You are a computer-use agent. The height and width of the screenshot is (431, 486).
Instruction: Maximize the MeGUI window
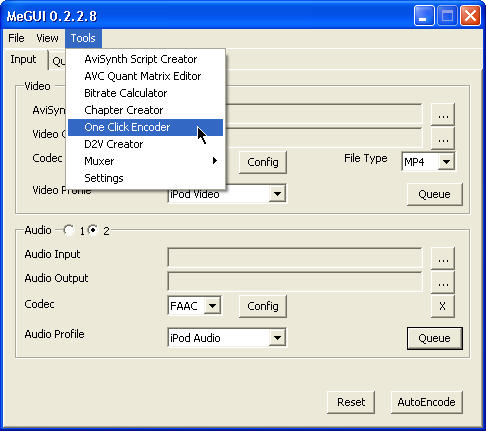pyautogui.click(x=447, y=16)
